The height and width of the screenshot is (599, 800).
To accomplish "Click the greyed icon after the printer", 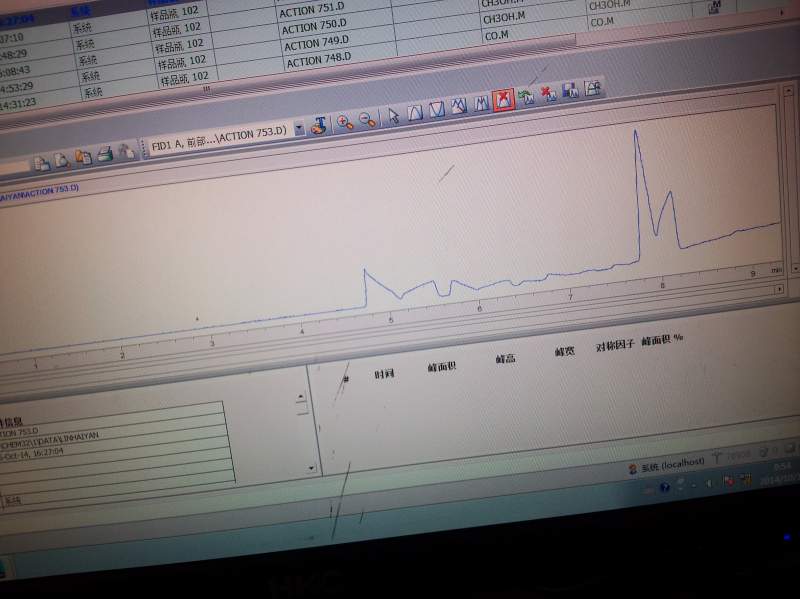I will (x=126, y=151).
